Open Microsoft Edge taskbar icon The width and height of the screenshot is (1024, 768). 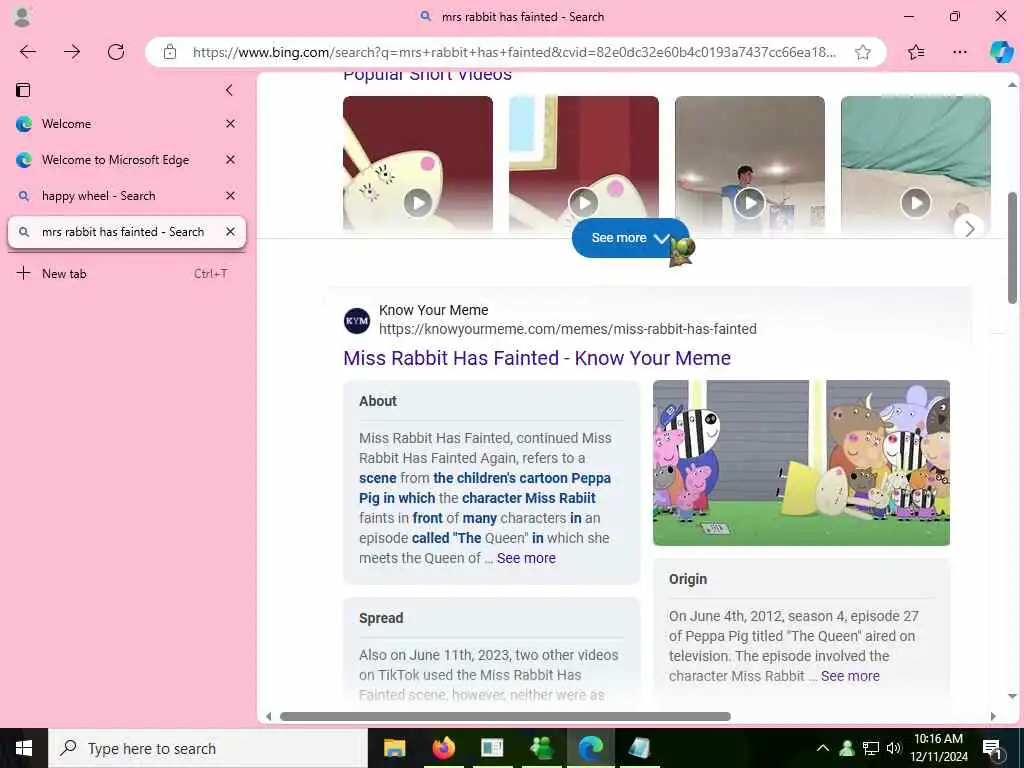click(590, 748)
